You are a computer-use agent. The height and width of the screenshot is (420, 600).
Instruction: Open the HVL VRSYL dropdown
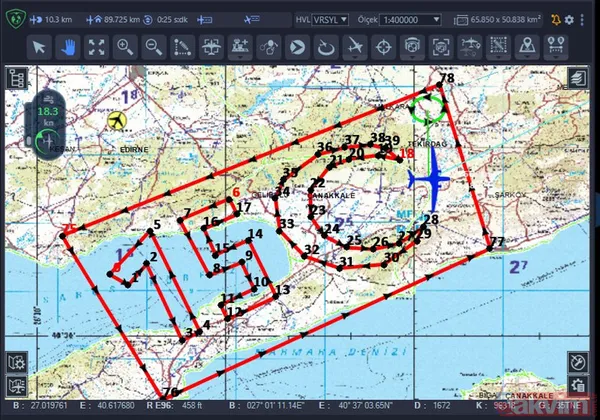click(328, 19)
